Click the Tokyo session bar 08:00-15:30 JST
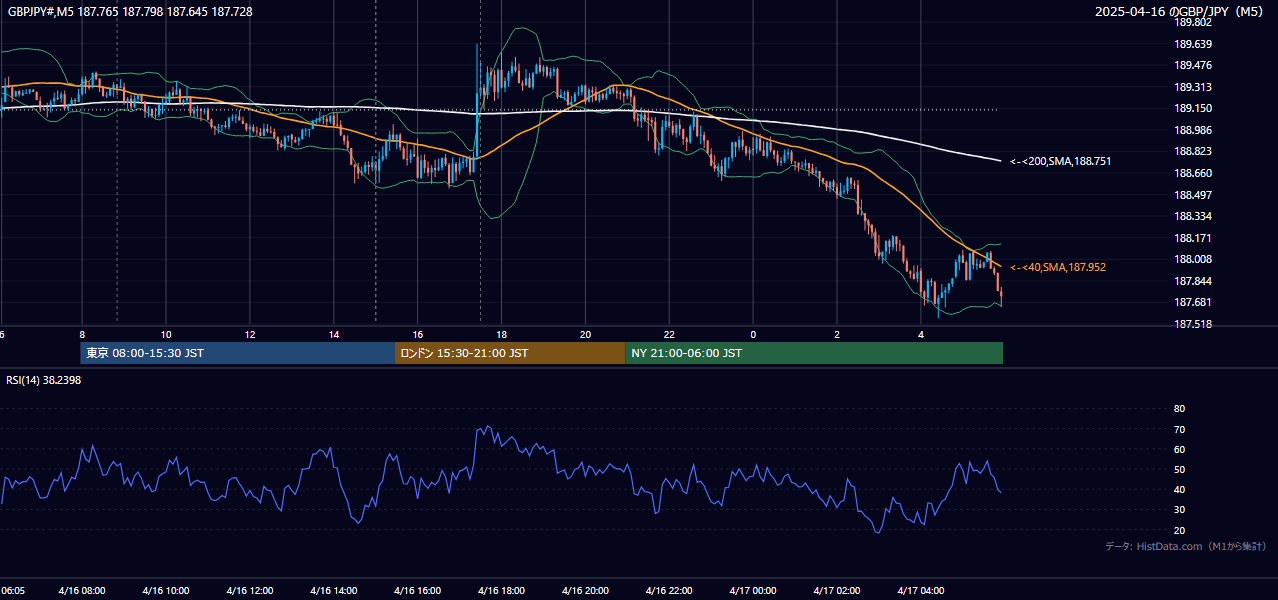 (x=238, y=353)
